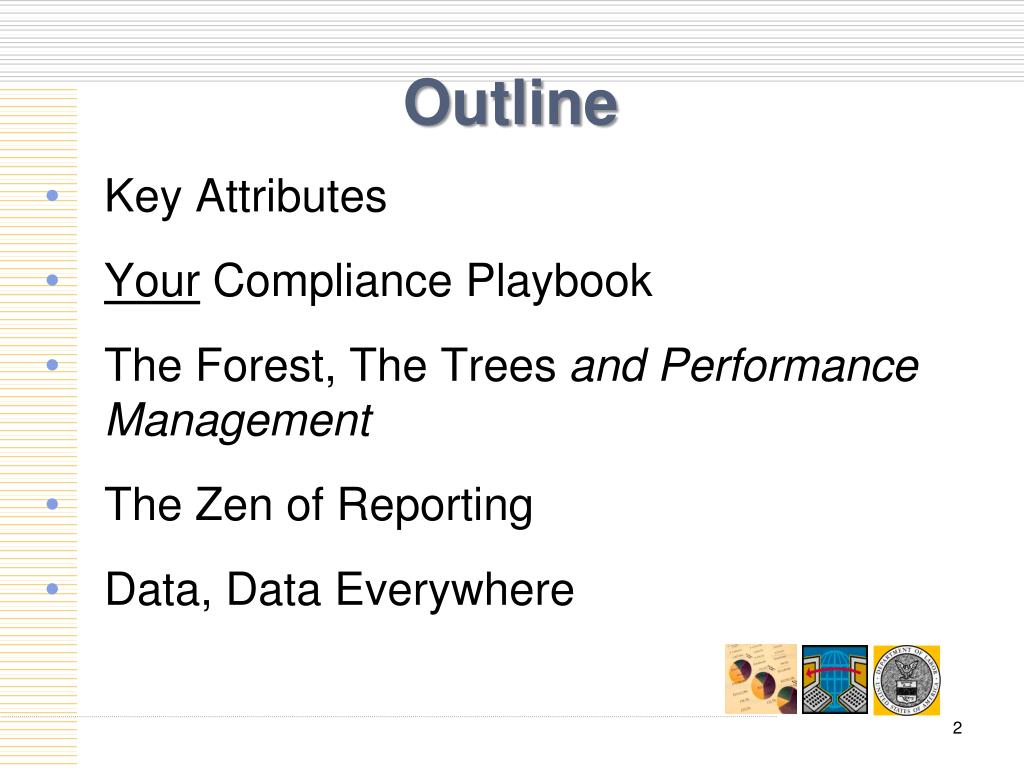The width and height of the screenshot is (1024, 768).
Task: Click the slide number 2
Action: 957,728
